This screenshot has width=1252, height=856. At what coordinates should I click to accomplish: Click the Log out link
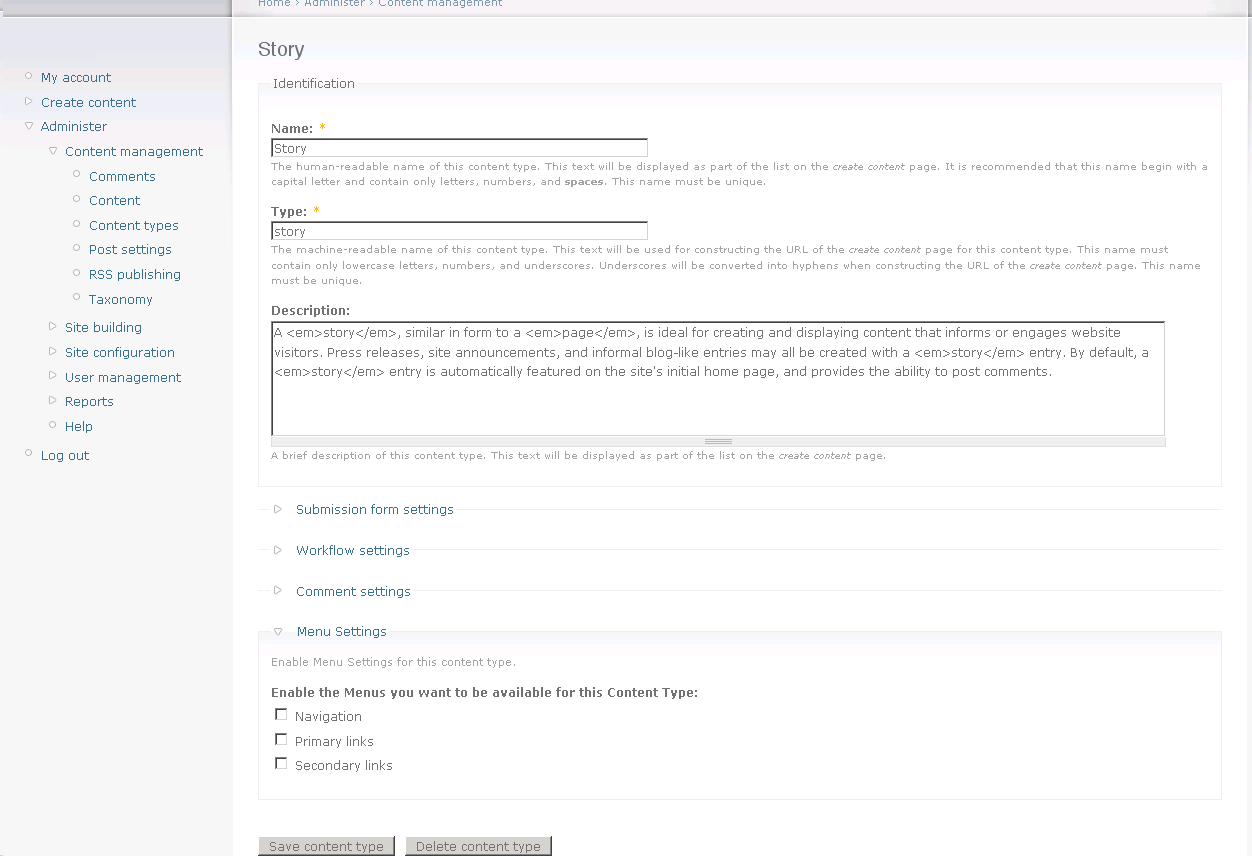click(x=65, y=455)
